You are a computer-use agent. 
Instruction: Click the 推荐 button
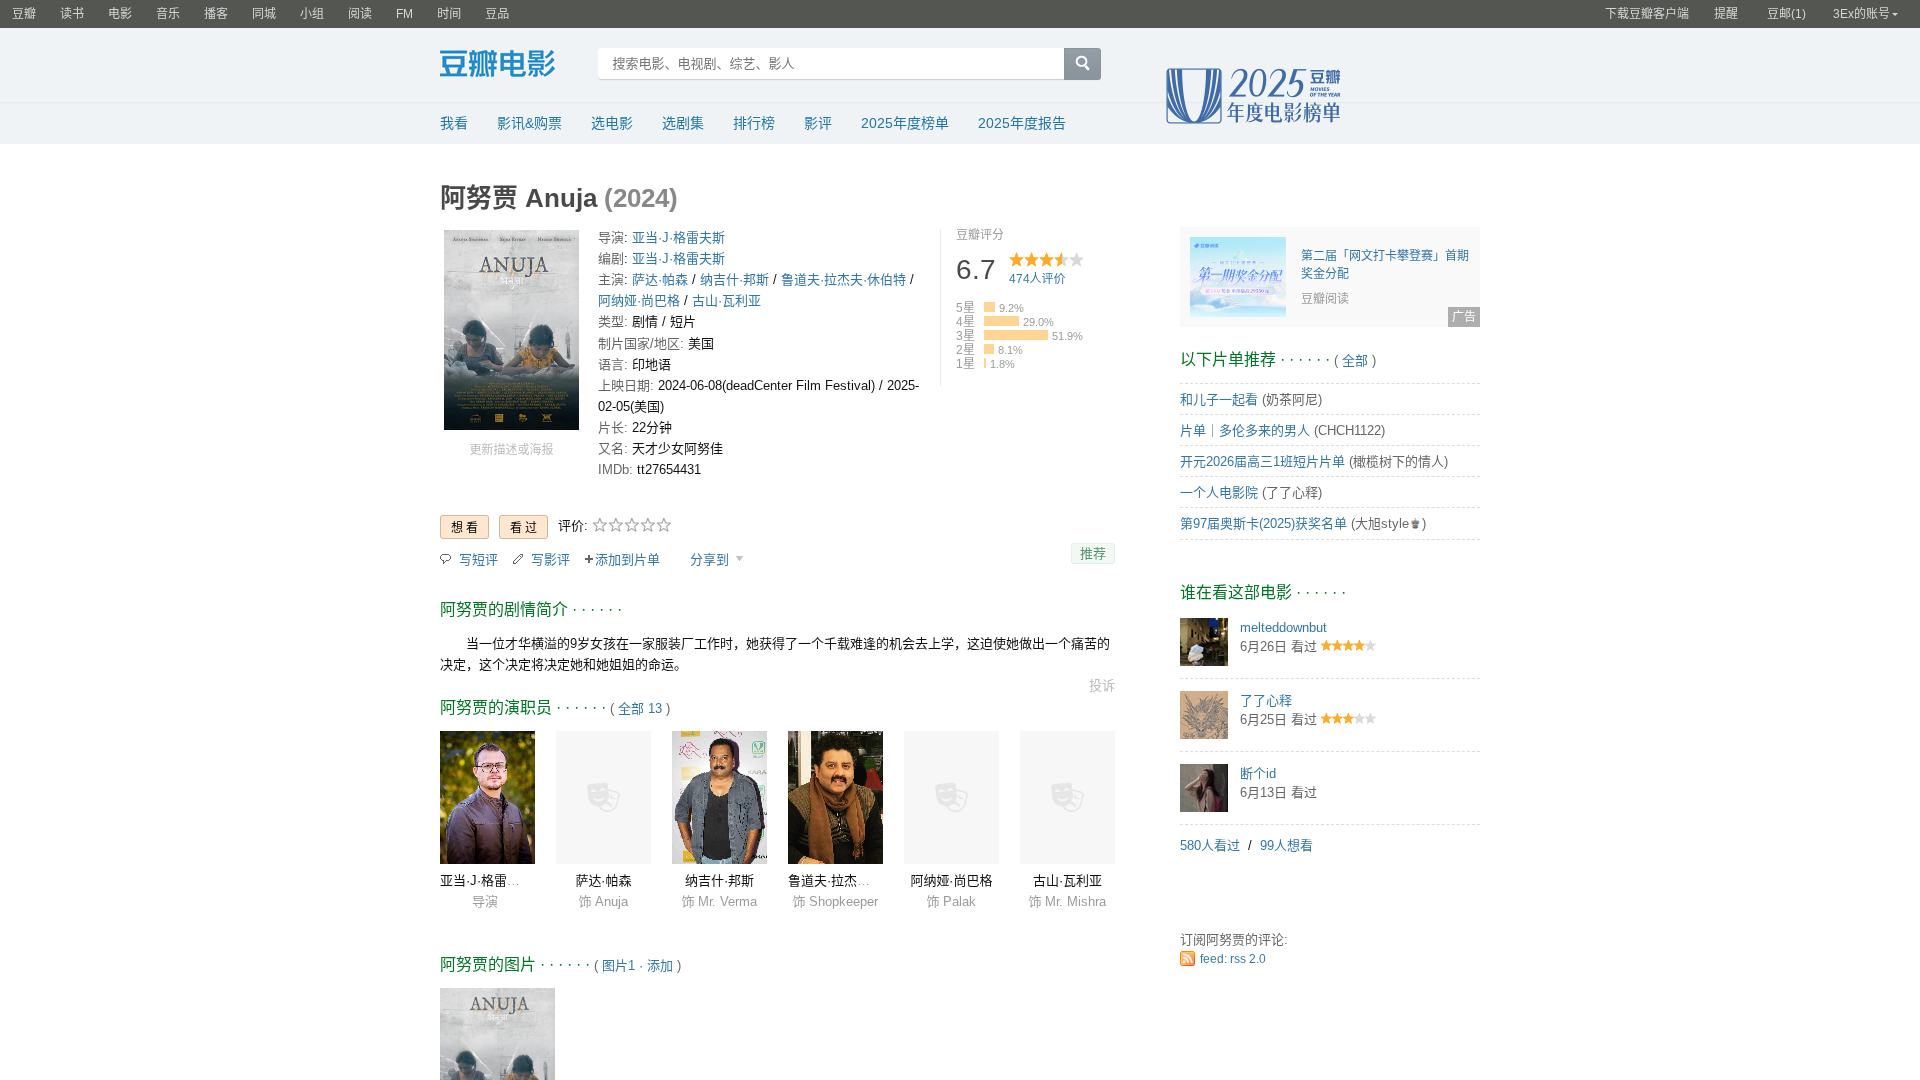[x=1093, y=554]
